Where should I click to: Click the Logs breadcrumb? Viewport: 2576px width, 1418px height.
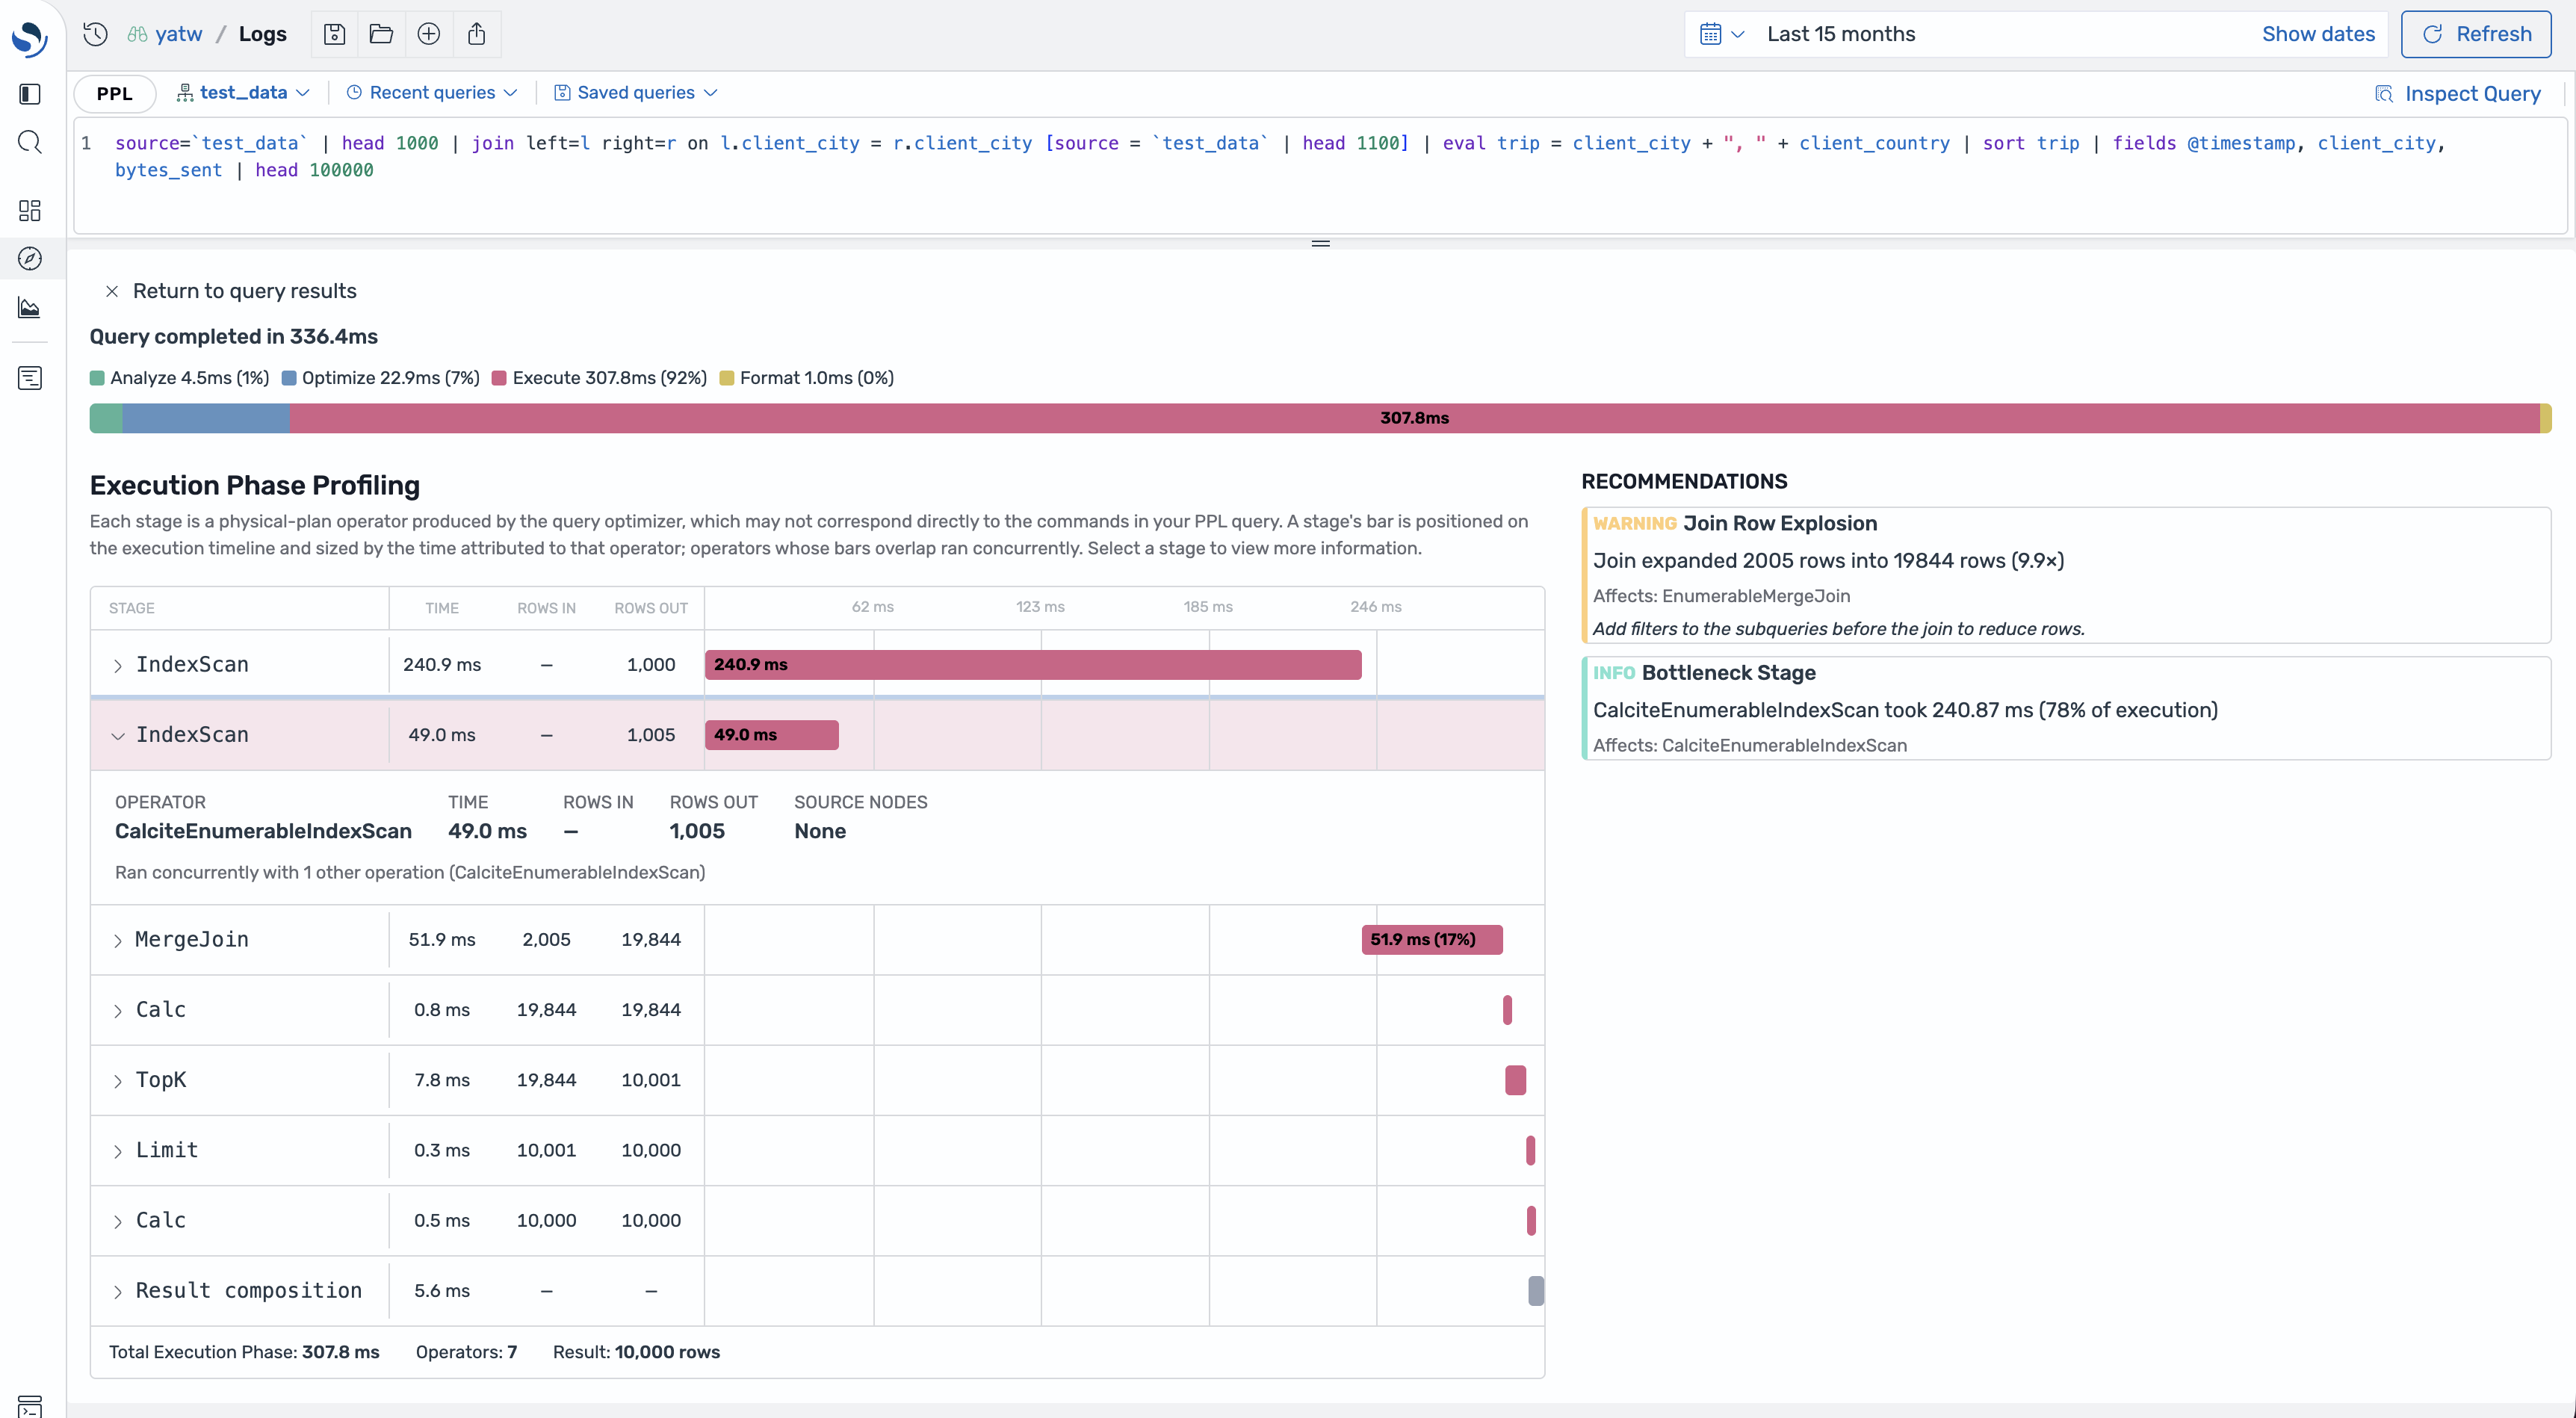point(262,34)
